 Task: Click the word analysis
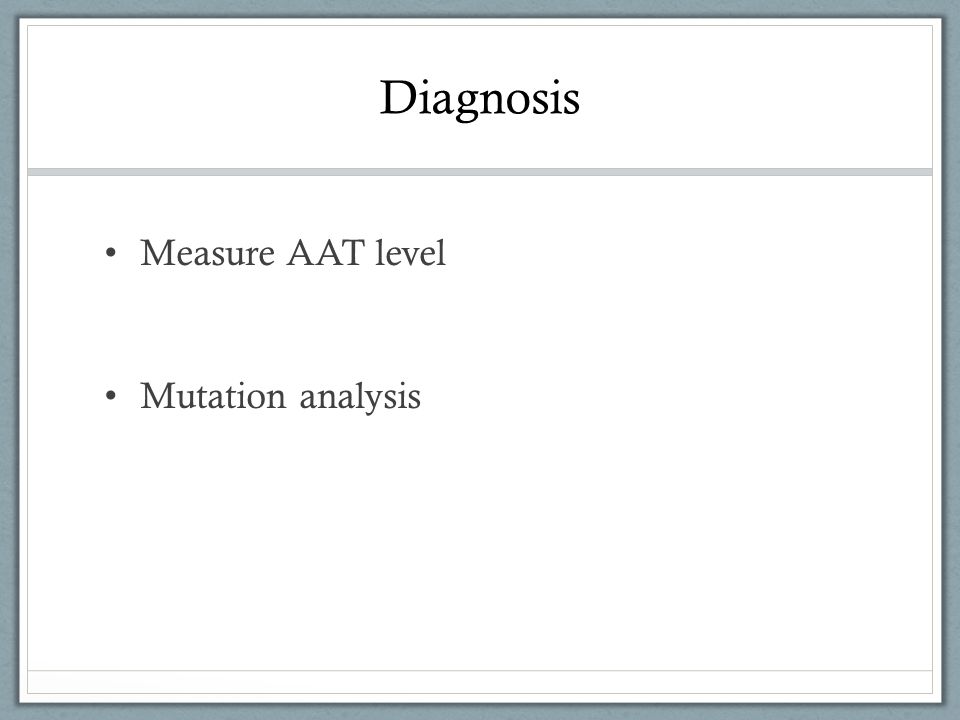coord(360,397)
